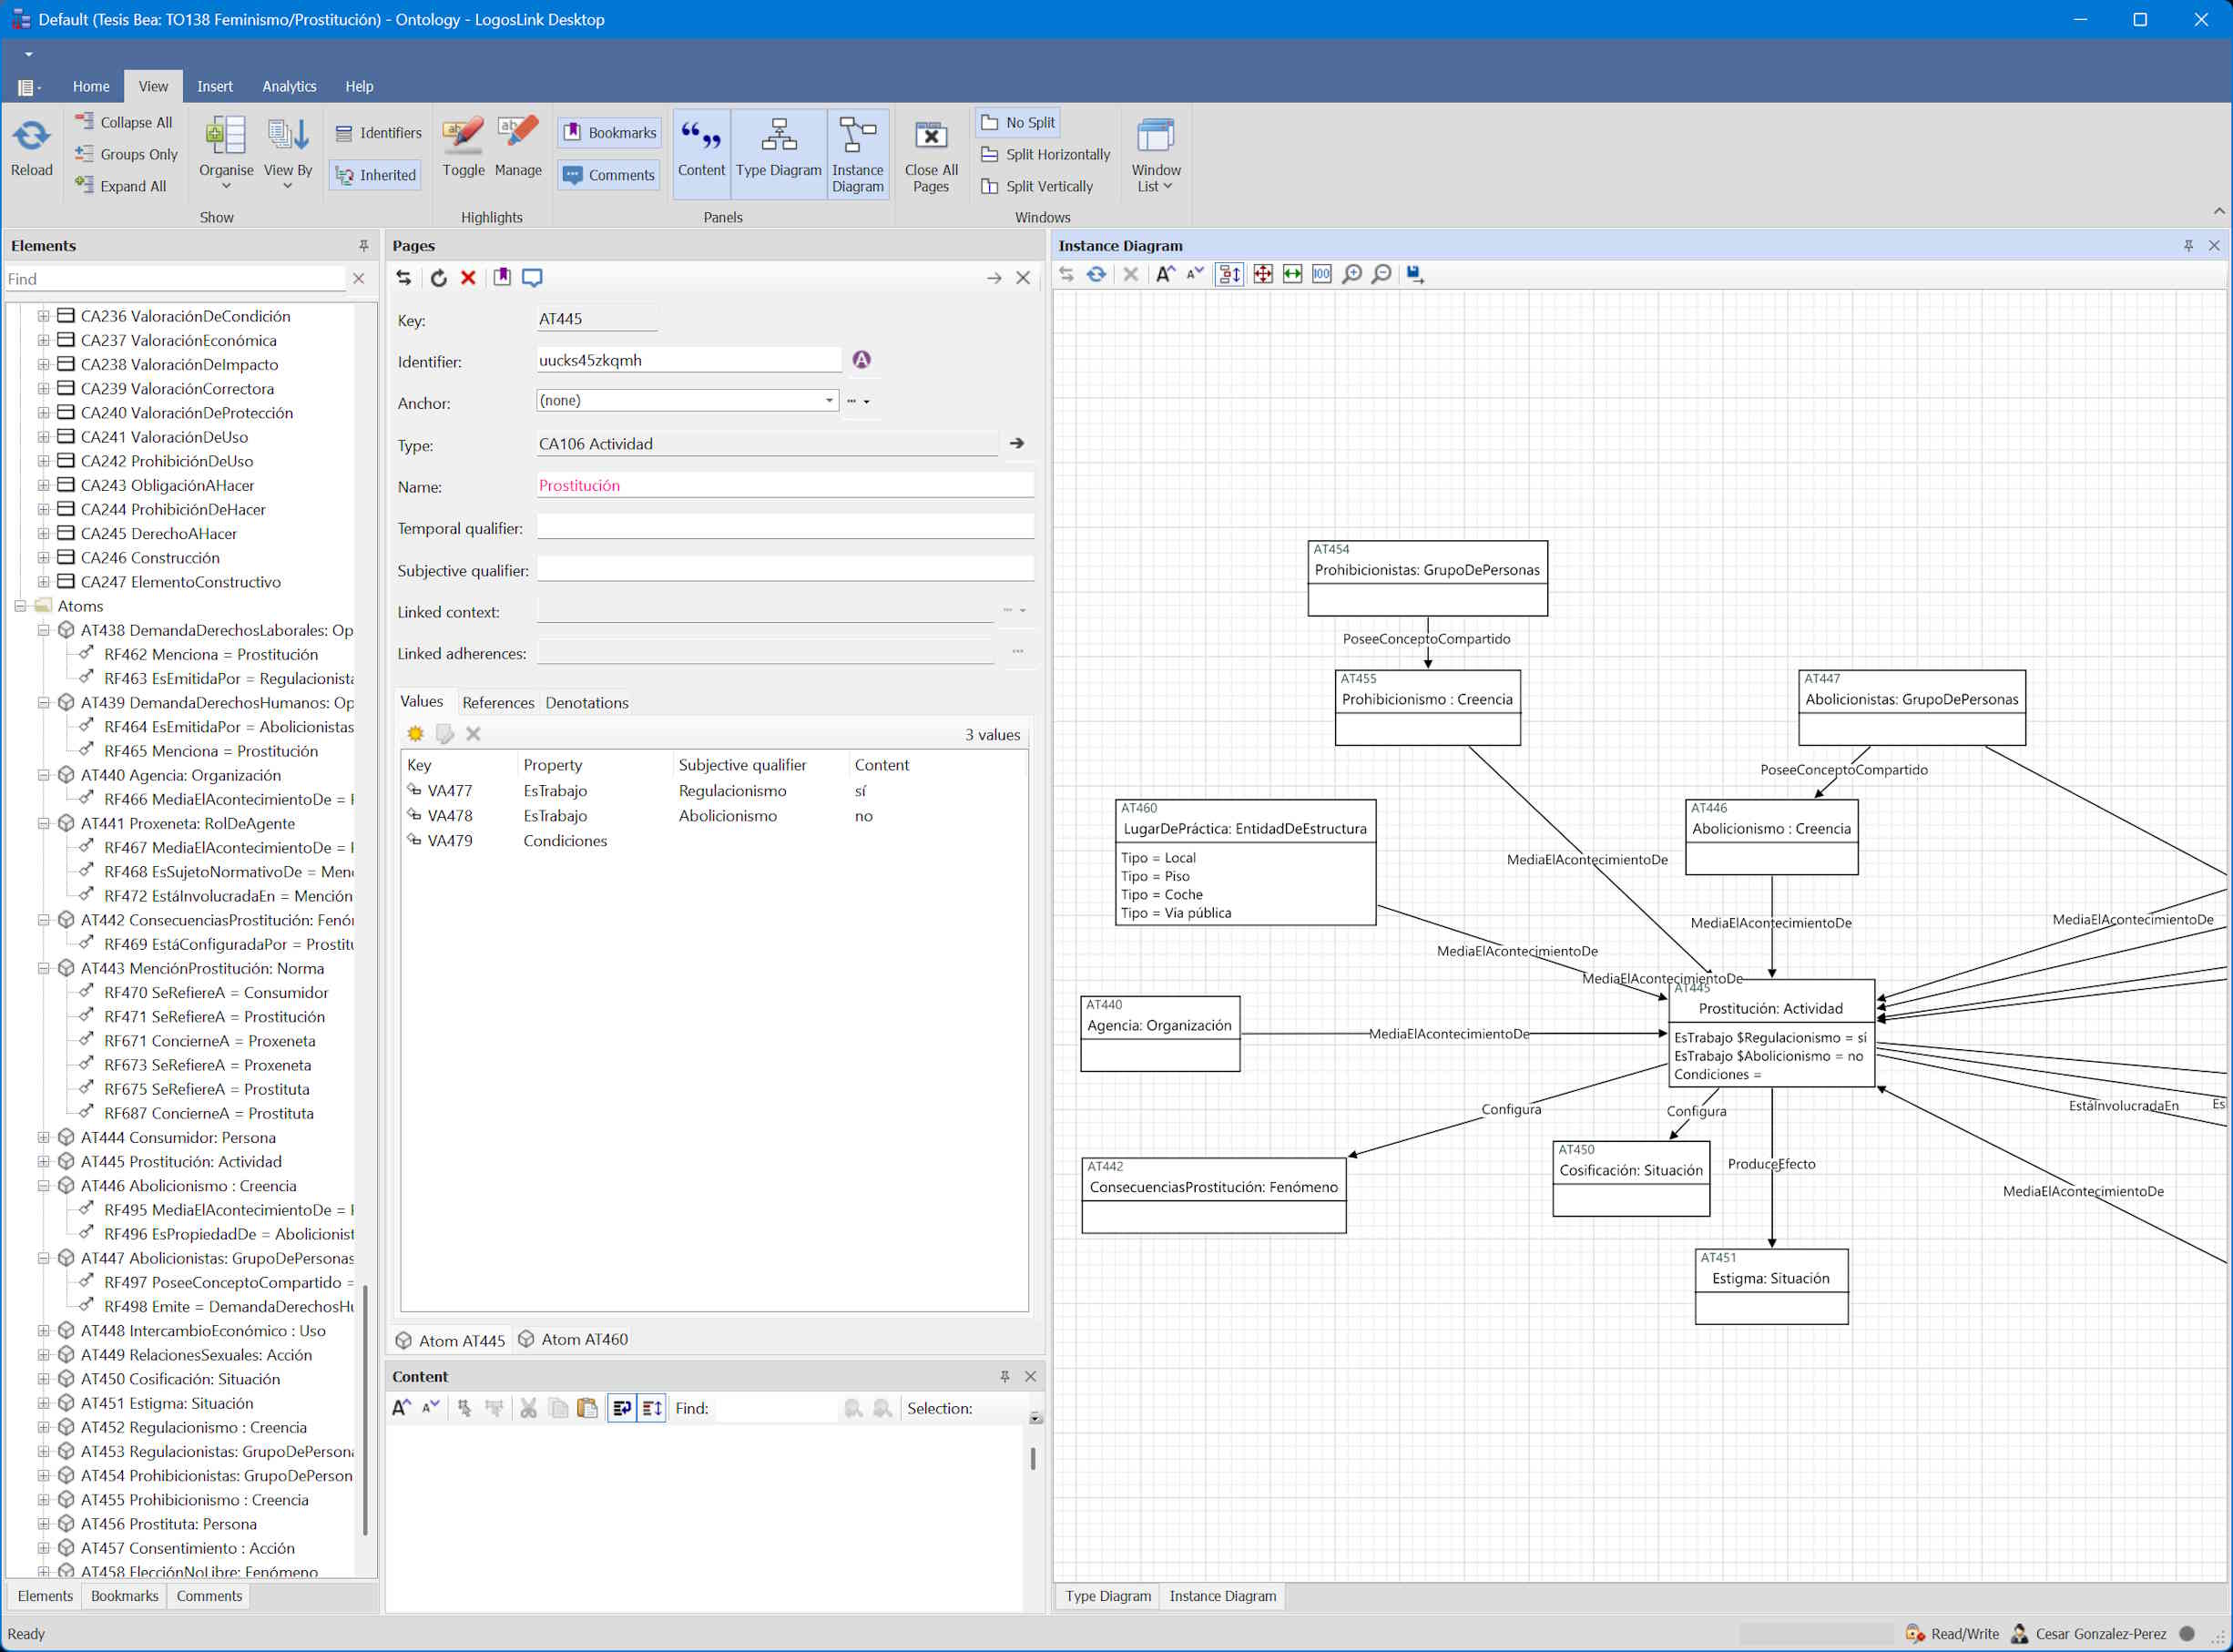Switch to the Insert ribbon tab

click(215, 86)
